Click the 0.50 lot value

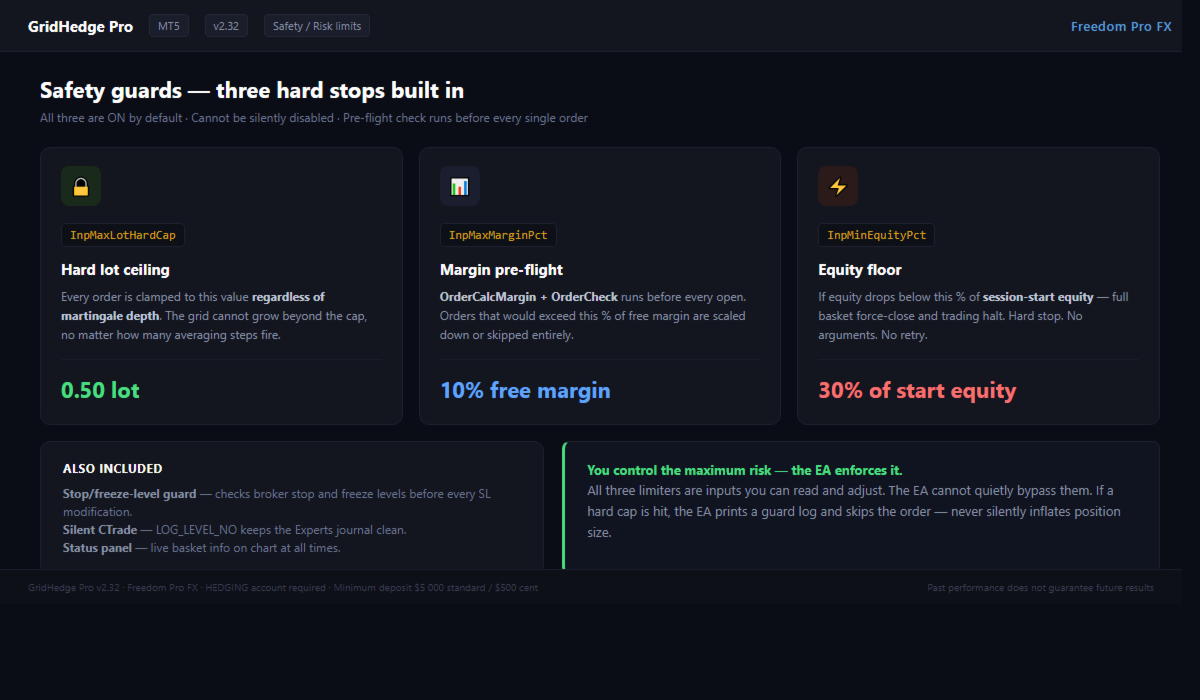100,390
